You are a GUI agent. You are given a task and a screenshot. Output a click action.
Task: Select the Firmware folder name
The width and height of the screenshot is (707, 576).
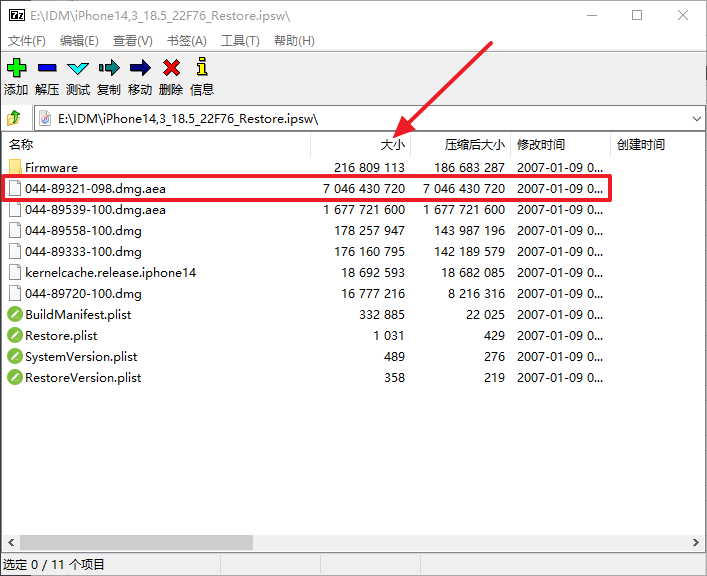pyautogui.click(x=51, y=167)
